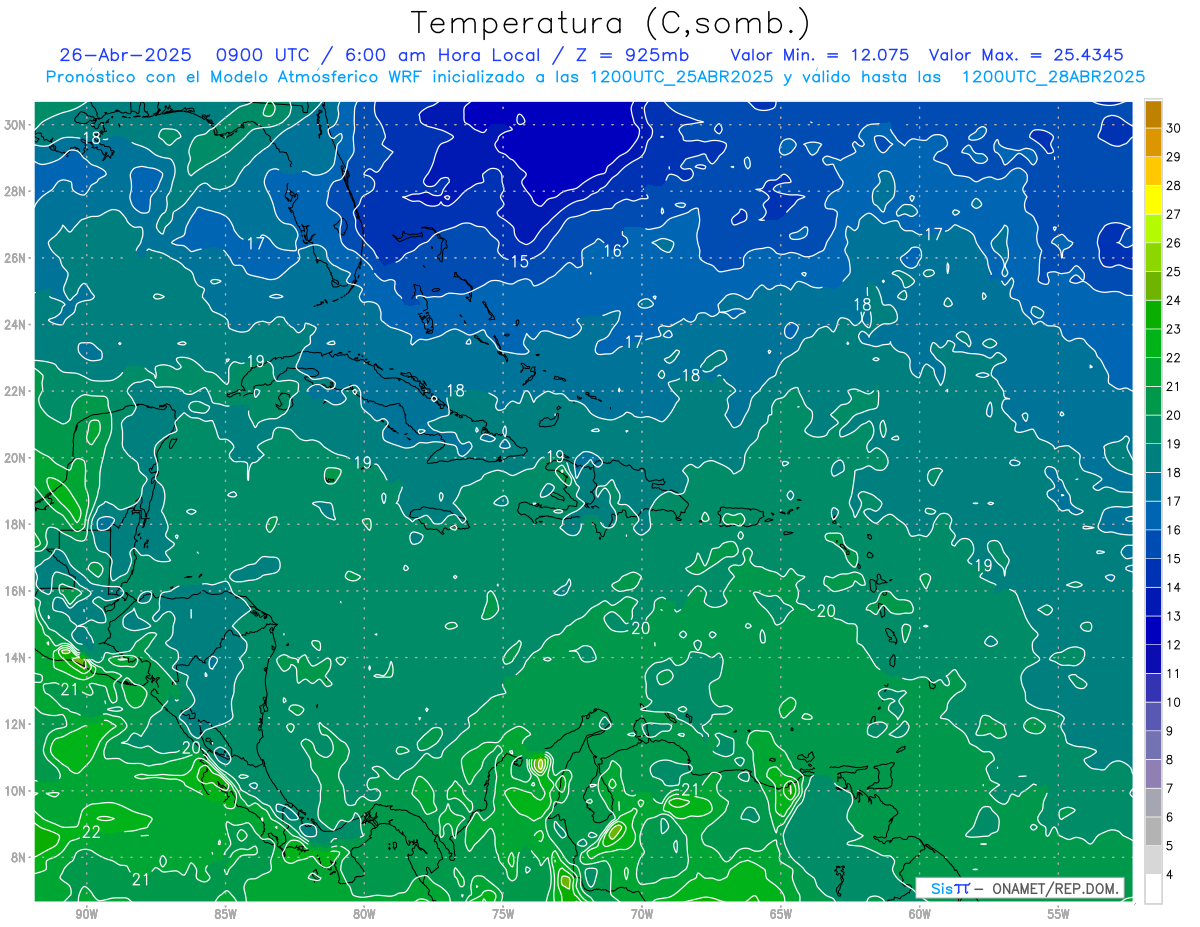Click color legend value "24"
This screenshot has height=927, width=1200.
click(1174, 301)
